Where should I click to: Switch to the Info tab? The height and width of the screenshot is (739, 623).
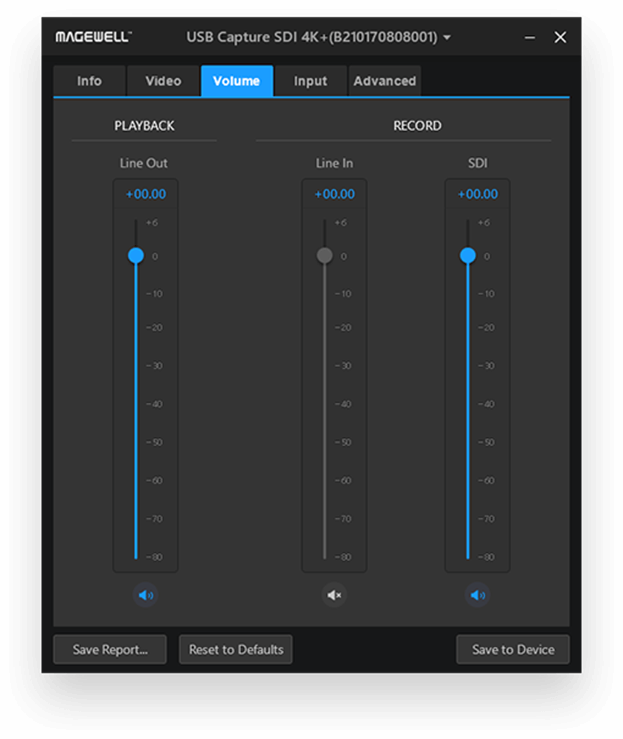point(90,81)
